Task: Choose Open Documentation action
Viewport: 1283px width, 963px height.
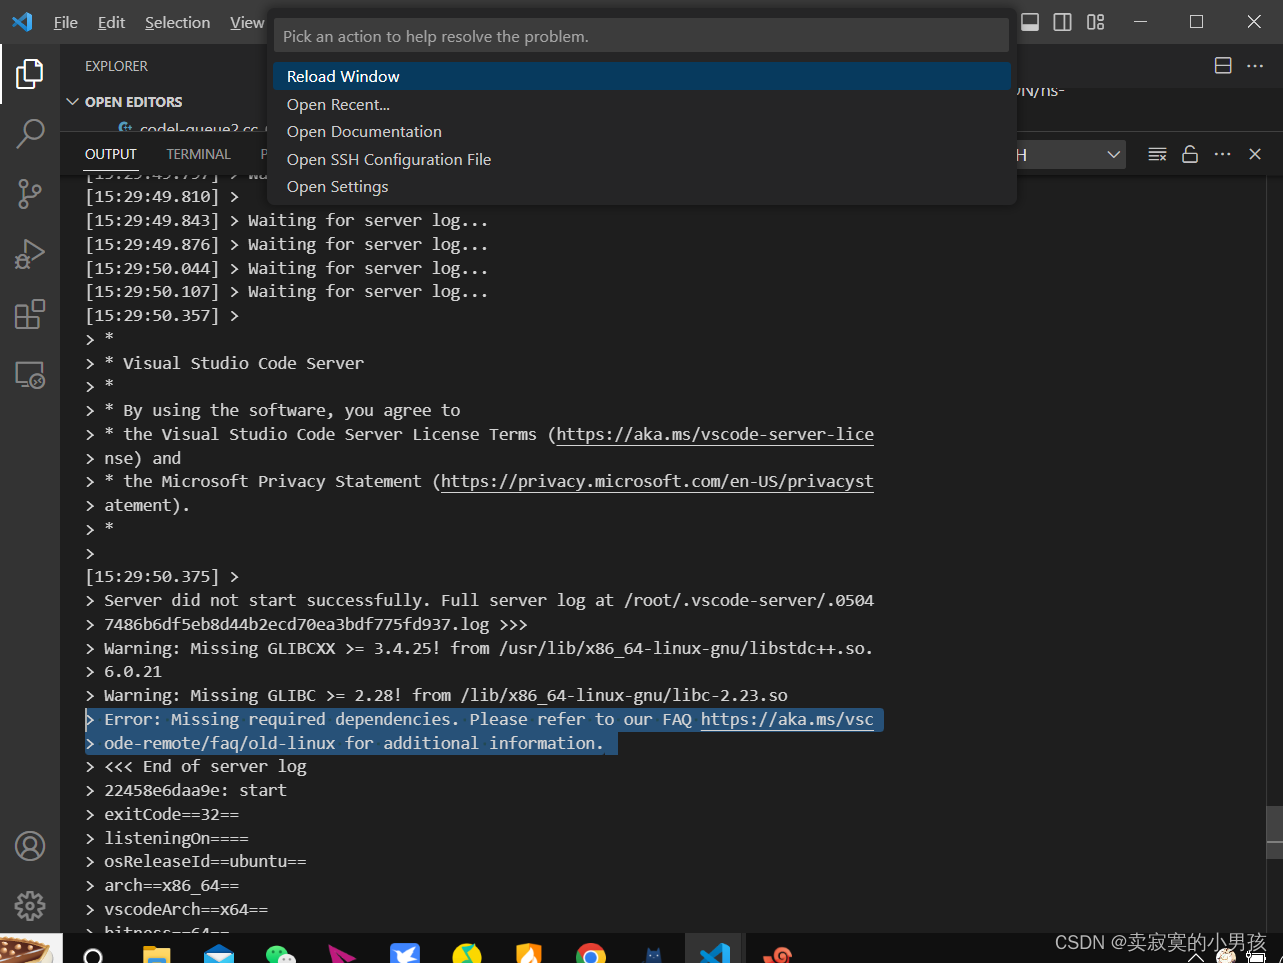Action: [642, 131]
